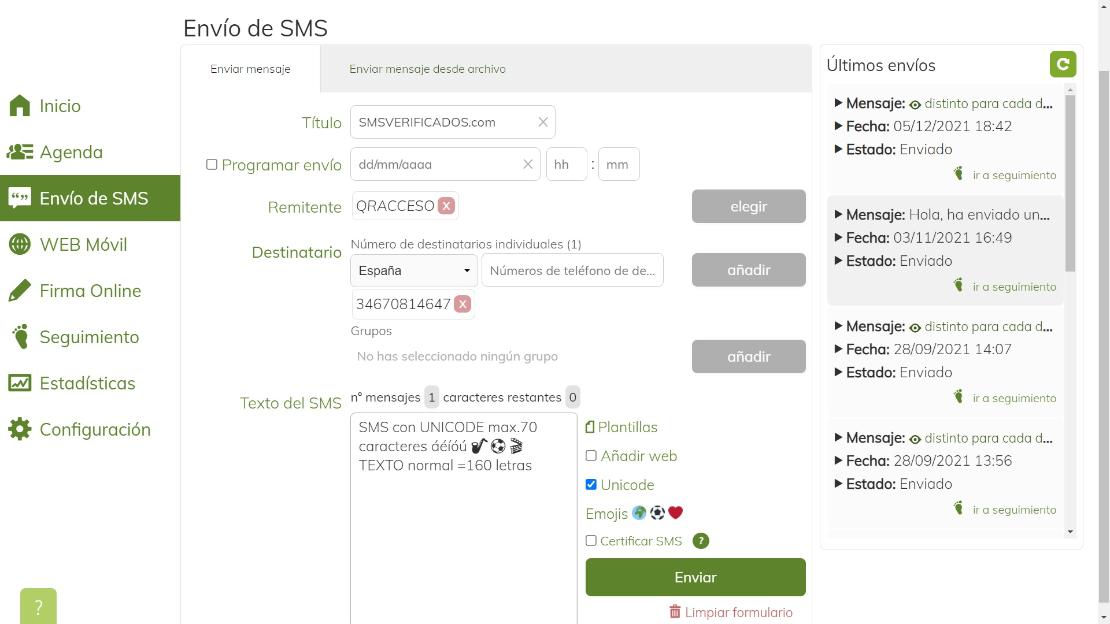
Task: Switch to Enviar mensaje desde archivo tab
Action: click(x=428, y=69)
